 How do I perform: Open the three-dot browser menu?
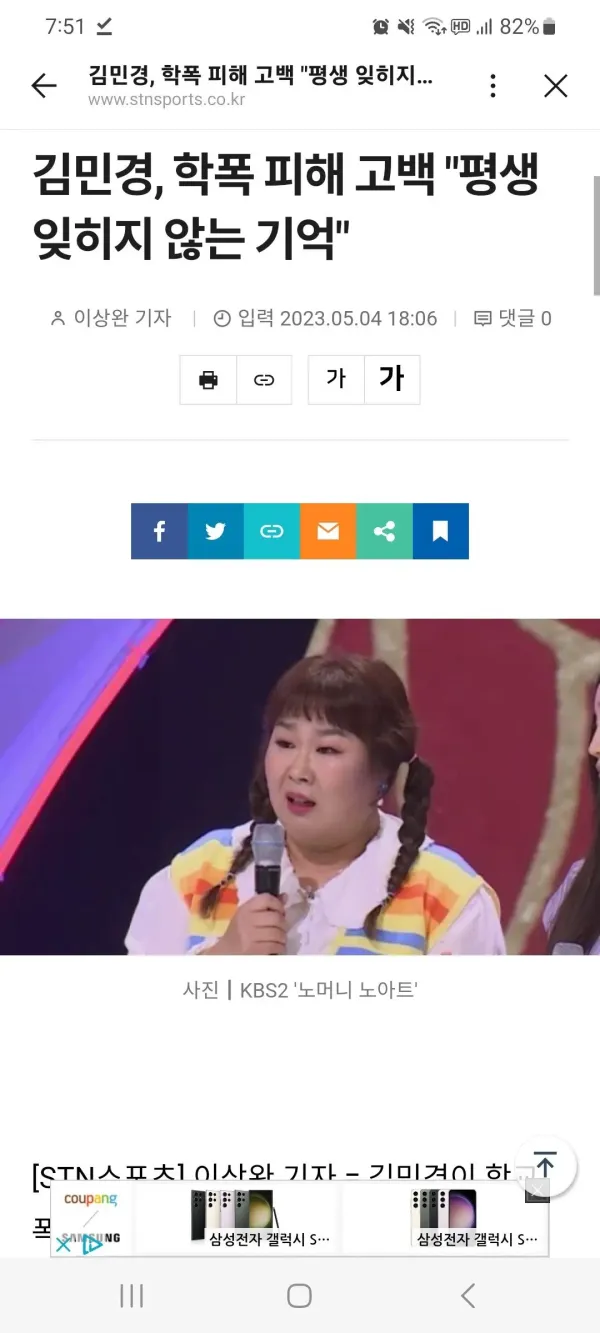493,86
